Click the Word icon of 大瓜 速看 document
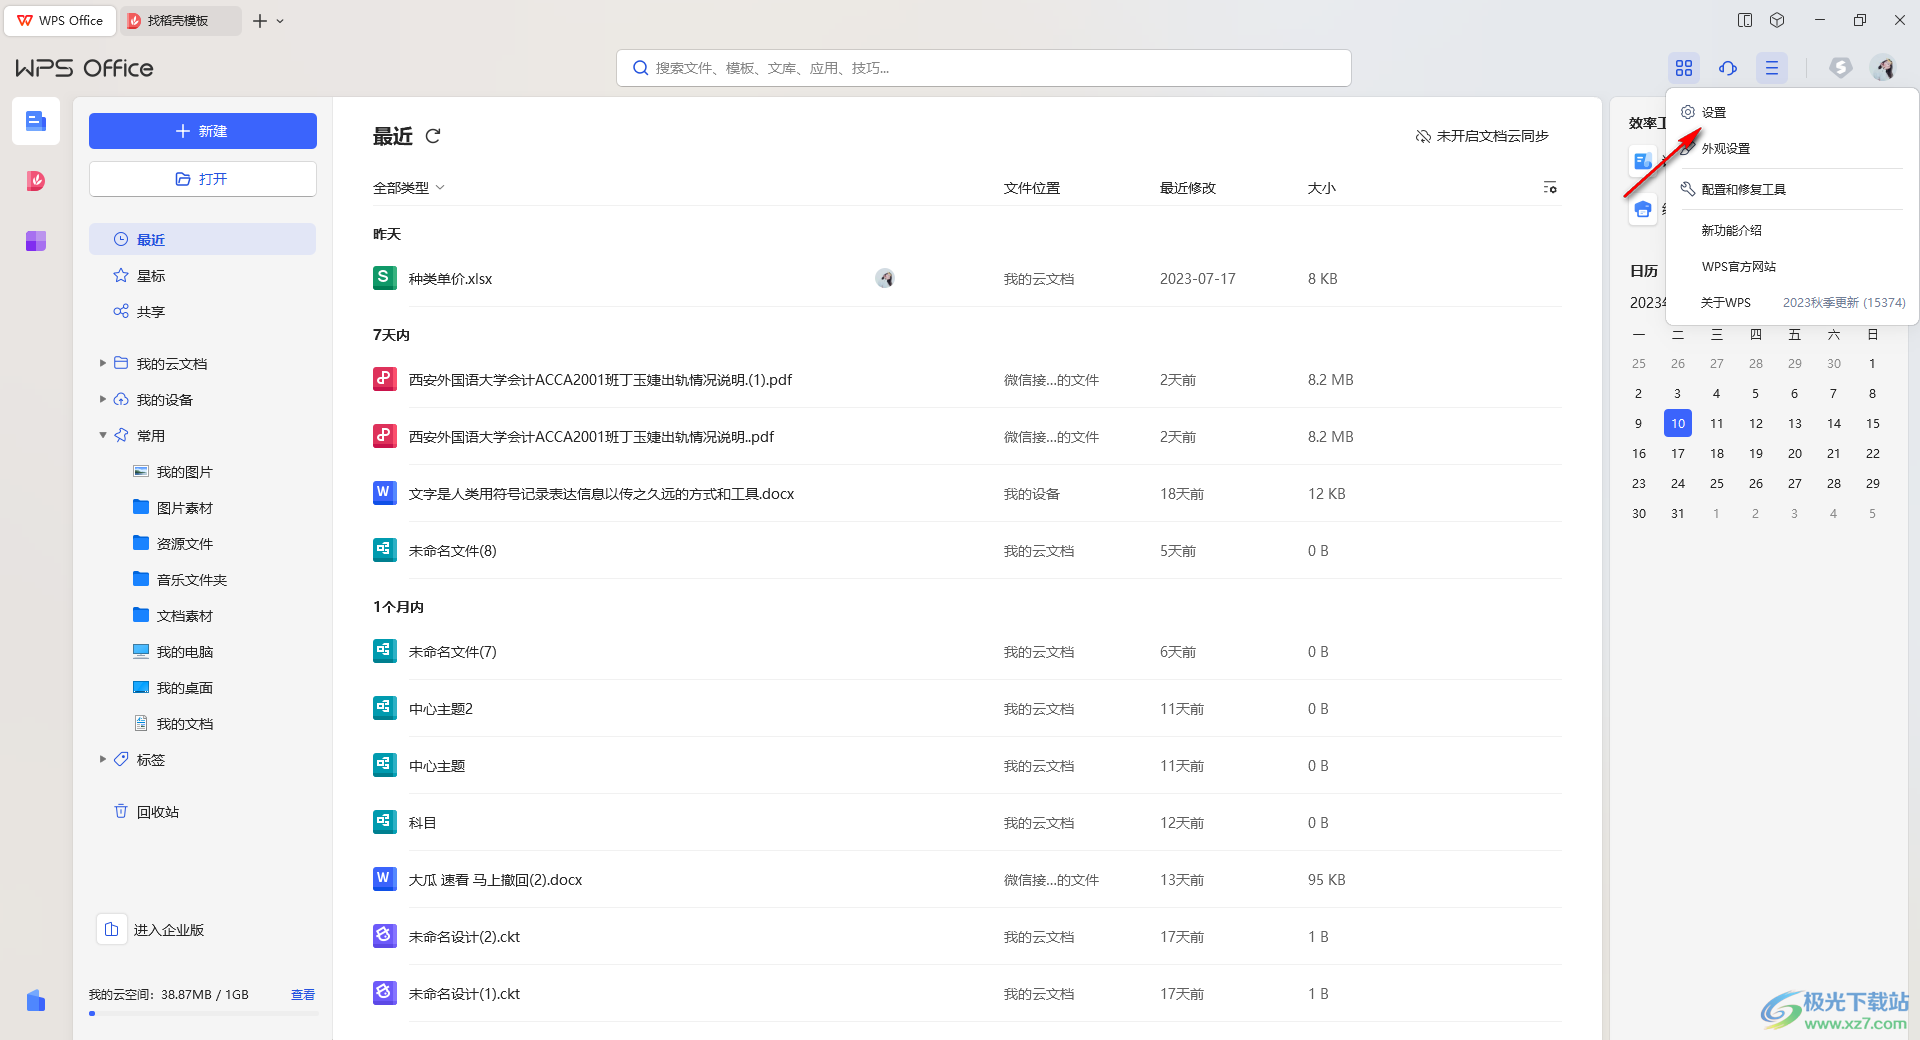 tap(384, 879)
